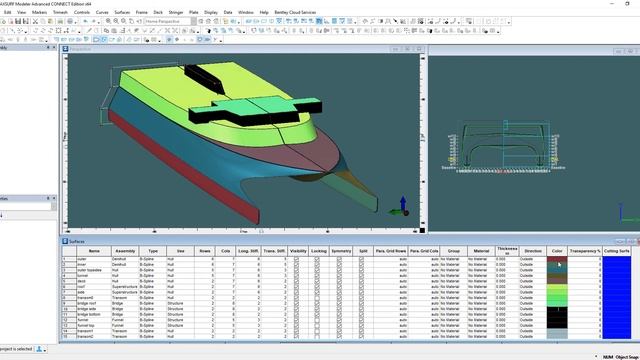Click the highlighted icon left of third-row end arrow

pyautogui.click(x=207, y=40)
